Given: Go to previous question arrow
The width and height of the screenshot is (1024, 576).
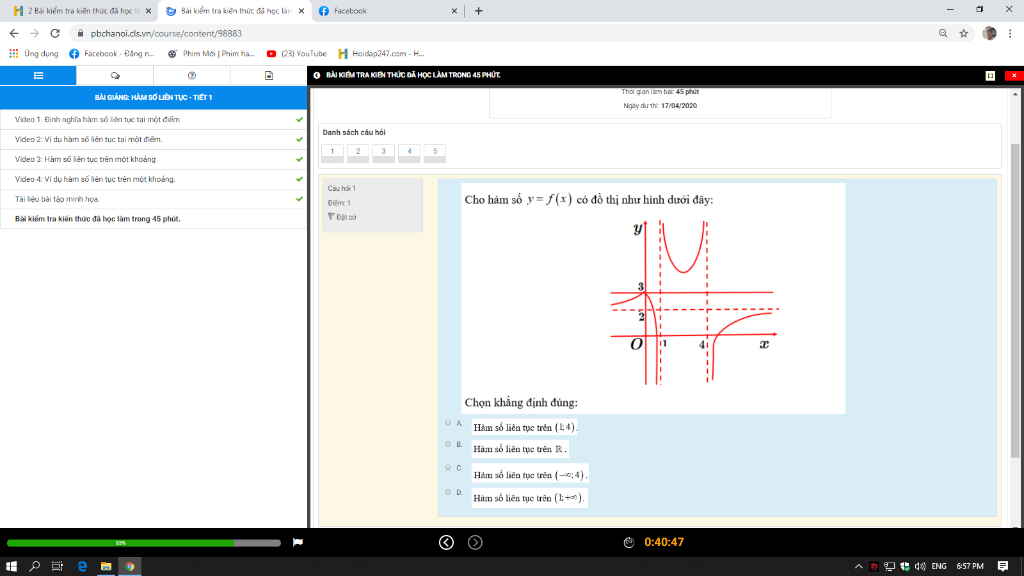Looking at the screenshot, I should (x=446, y=543).
